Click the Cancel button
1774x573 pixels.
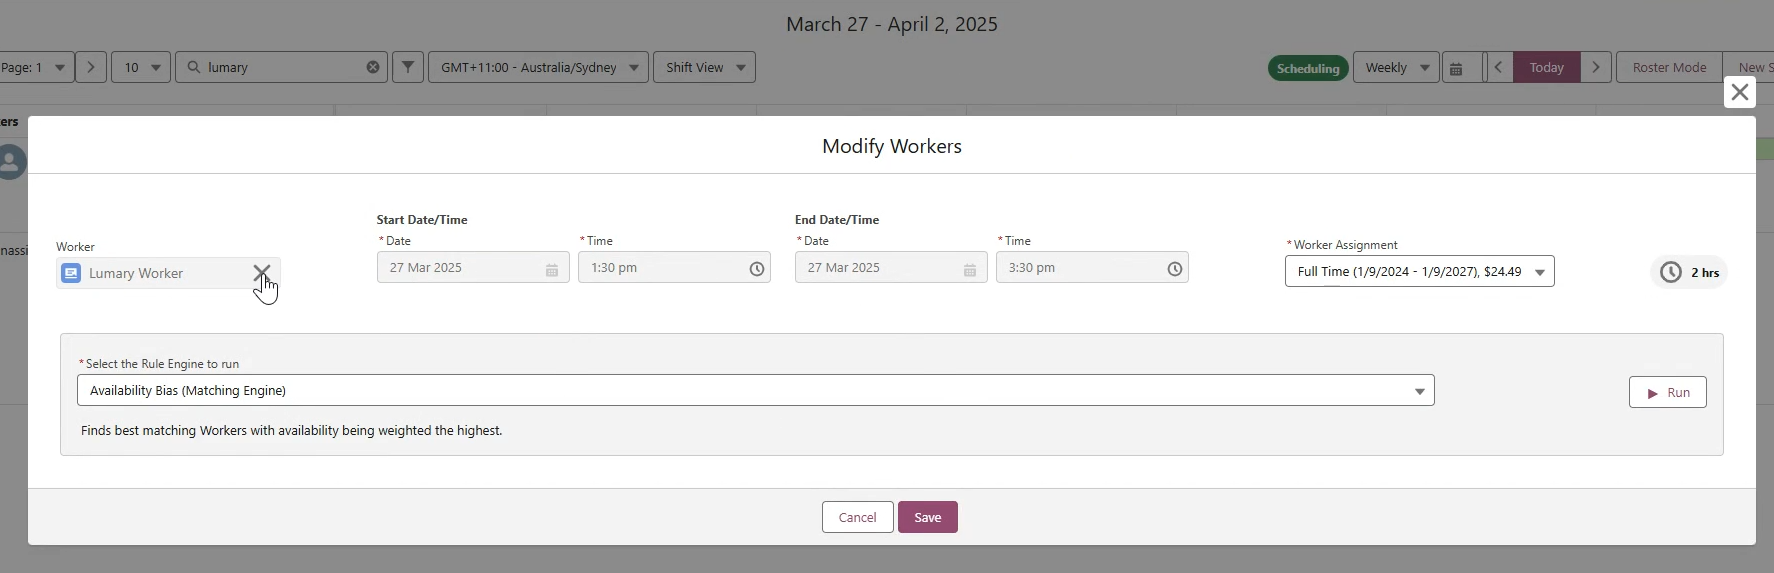click(857, 517)
